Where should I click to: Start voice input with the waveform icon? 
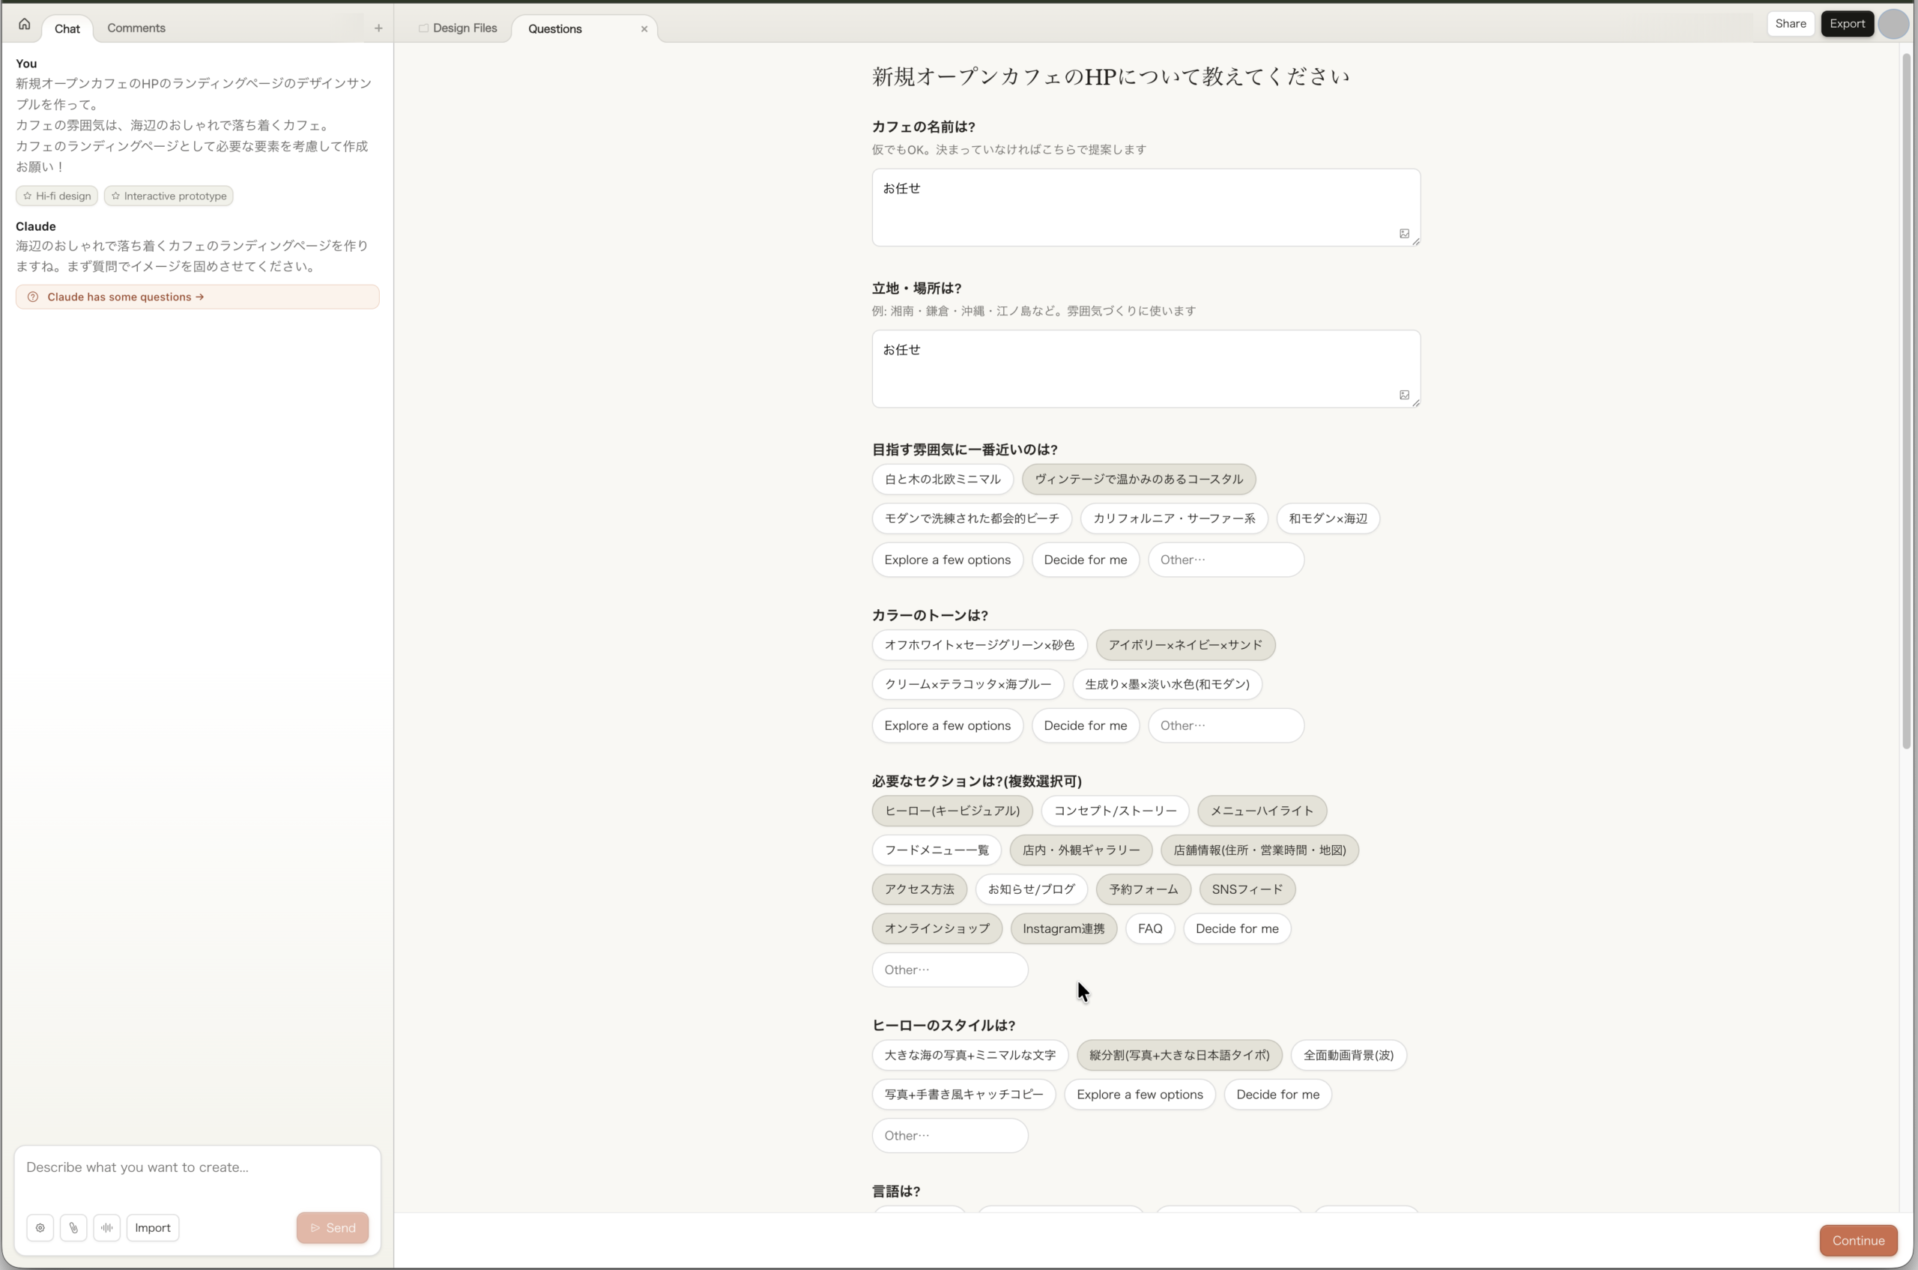click(x=107, y=1228)
